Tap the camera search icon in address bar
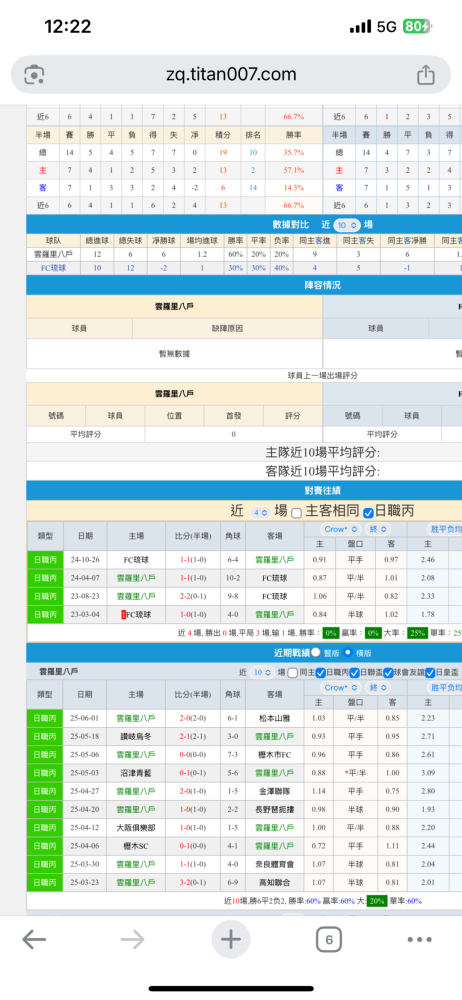This screenshot has width=462, height=1000. 33,75
